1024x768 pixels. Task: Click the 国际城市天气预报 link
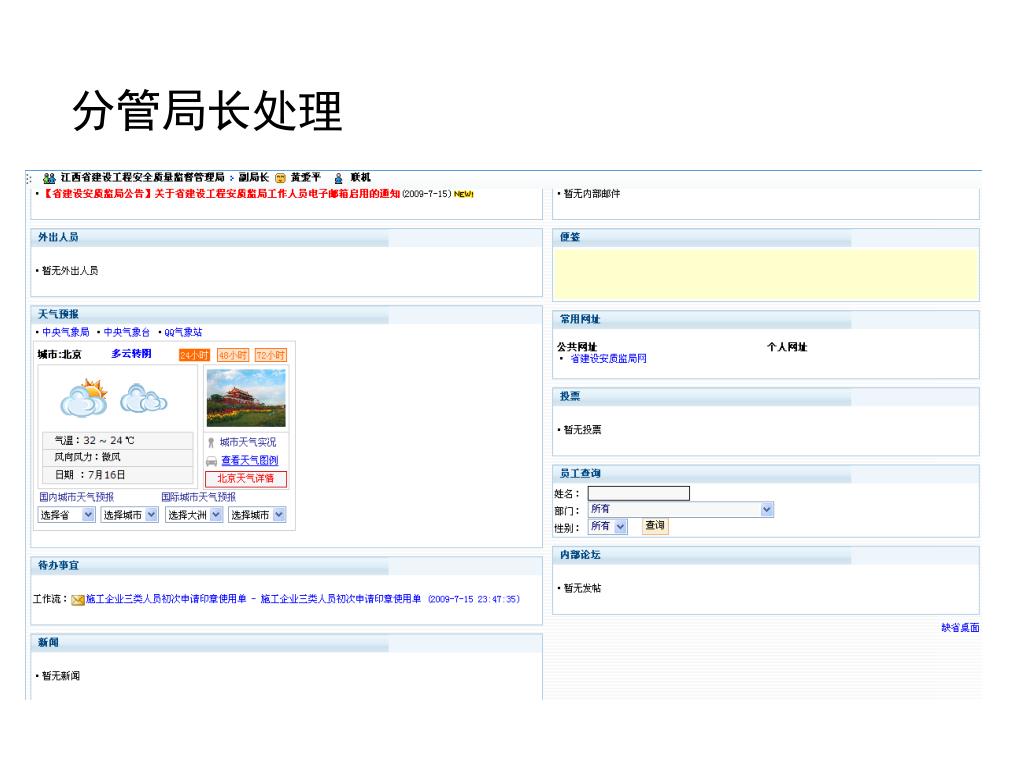pos(199,497)
